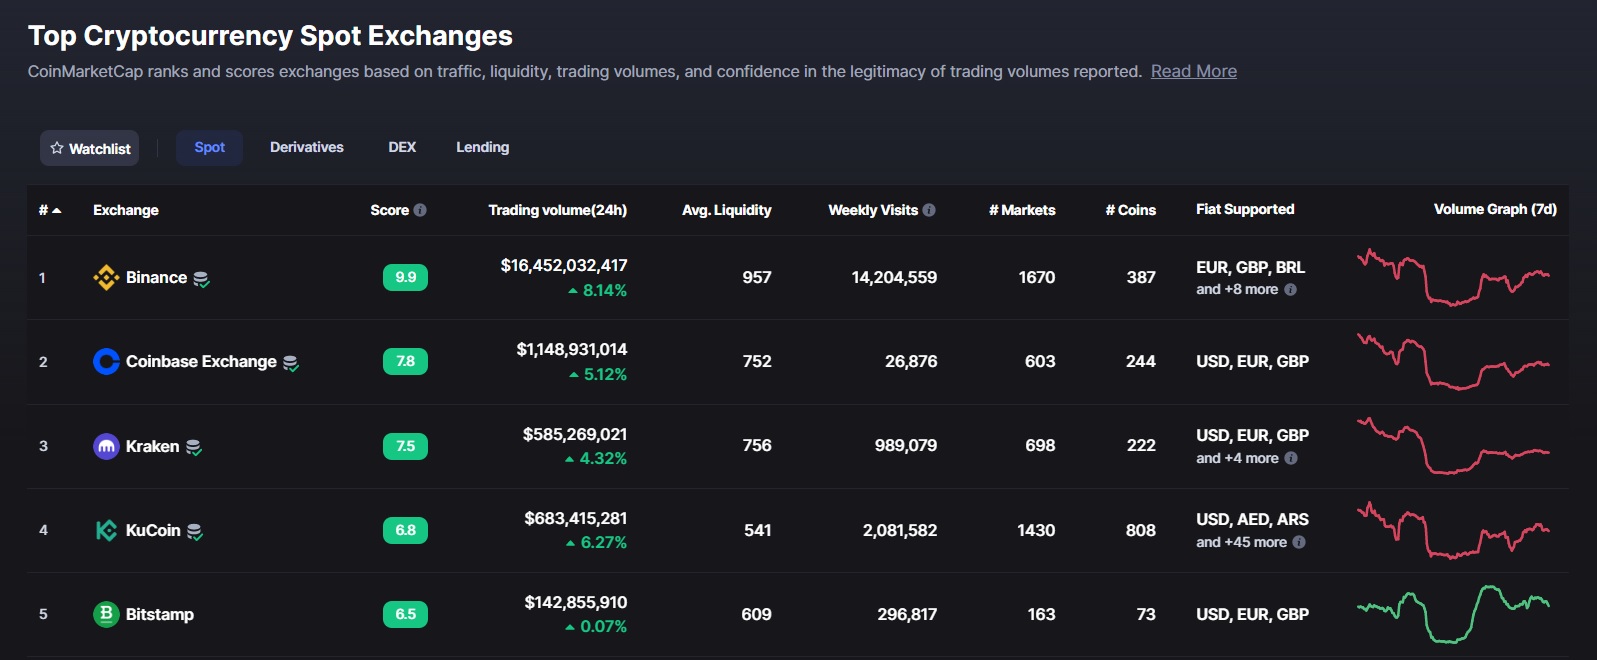Click Bitstamp's green 7d volume graph
The image size is (1597, 660).
(1453, 614)
